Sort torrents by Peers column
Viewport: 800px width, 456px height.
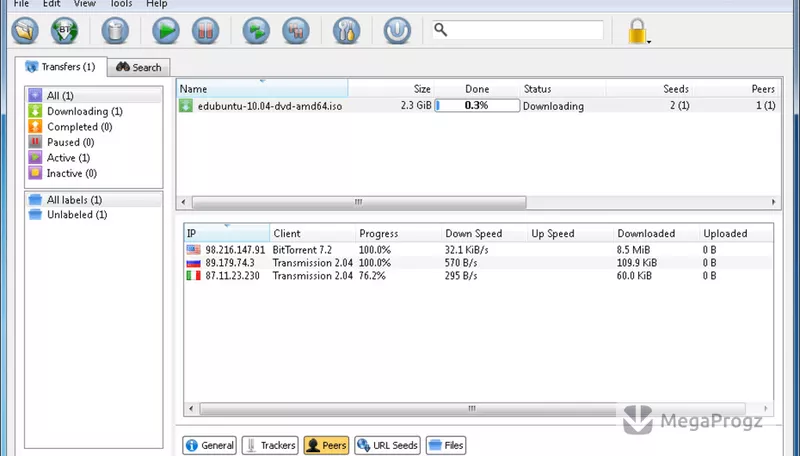pyautogui.click(x=736, y=89)
